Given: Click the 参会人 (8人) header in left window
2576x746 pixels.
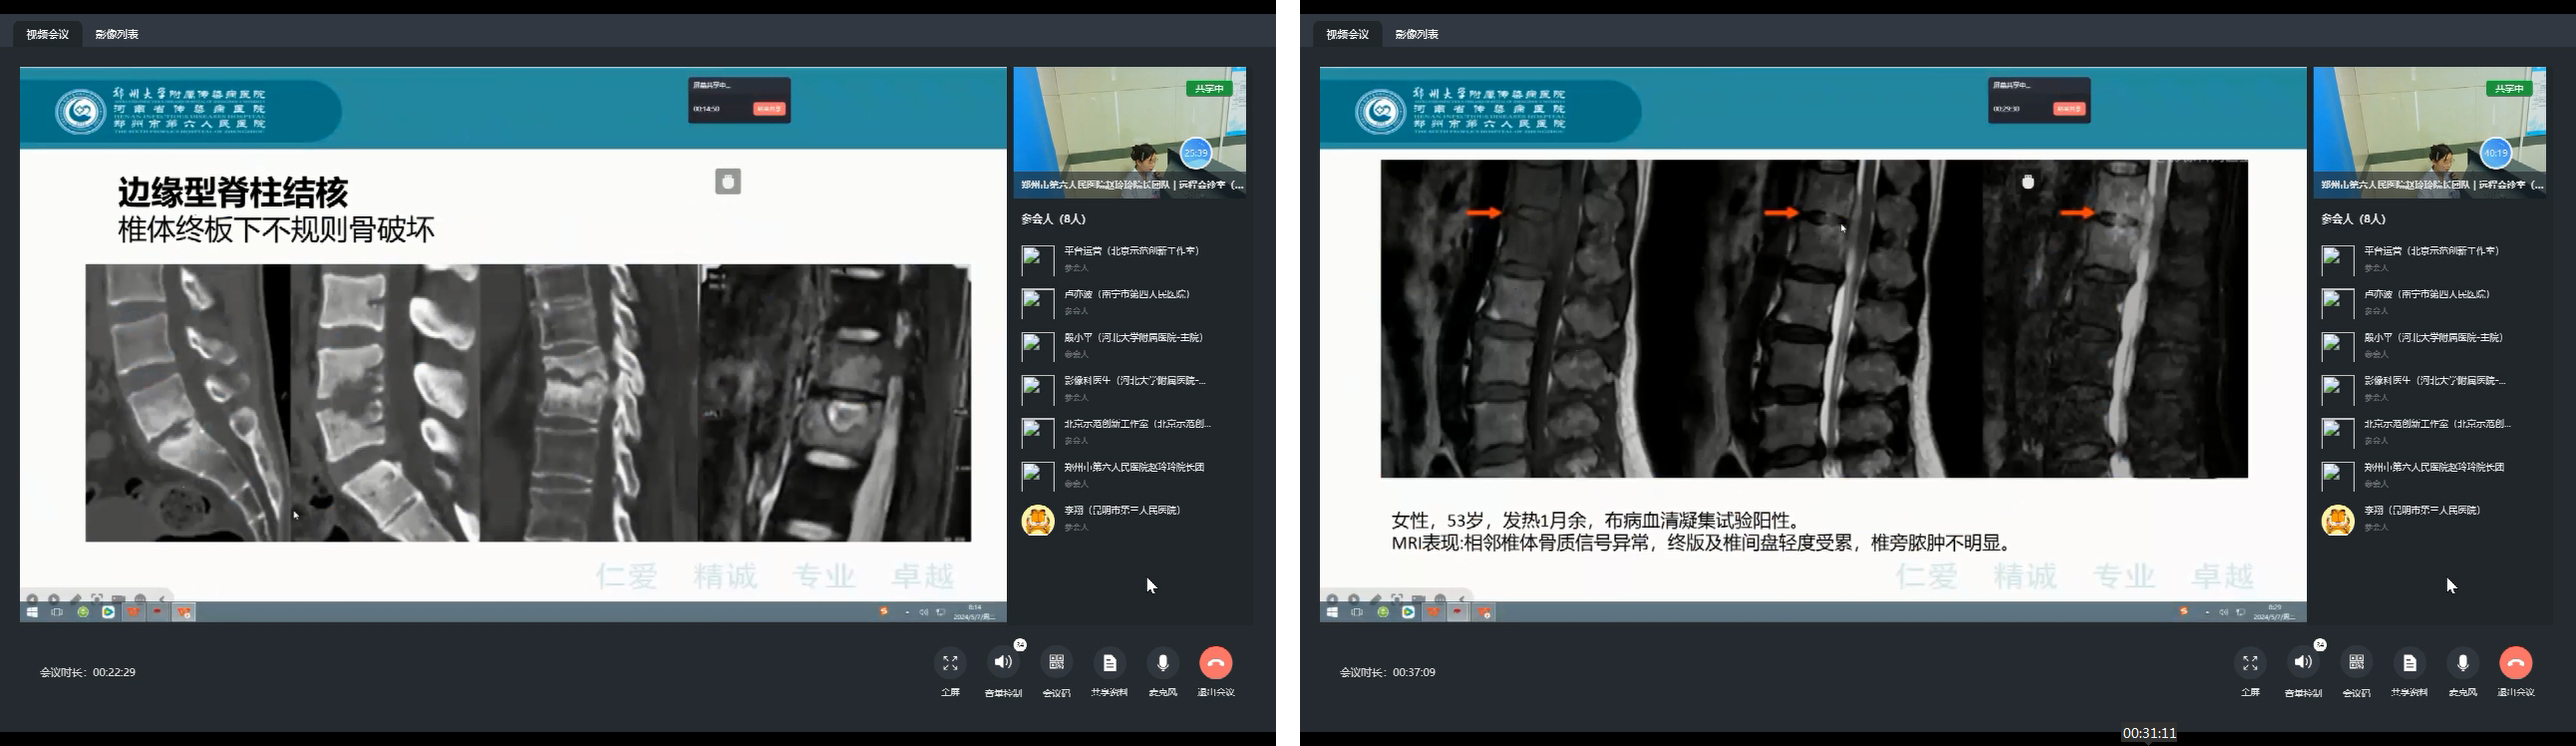Looking at the screenshot, I should pos(1053,219).
